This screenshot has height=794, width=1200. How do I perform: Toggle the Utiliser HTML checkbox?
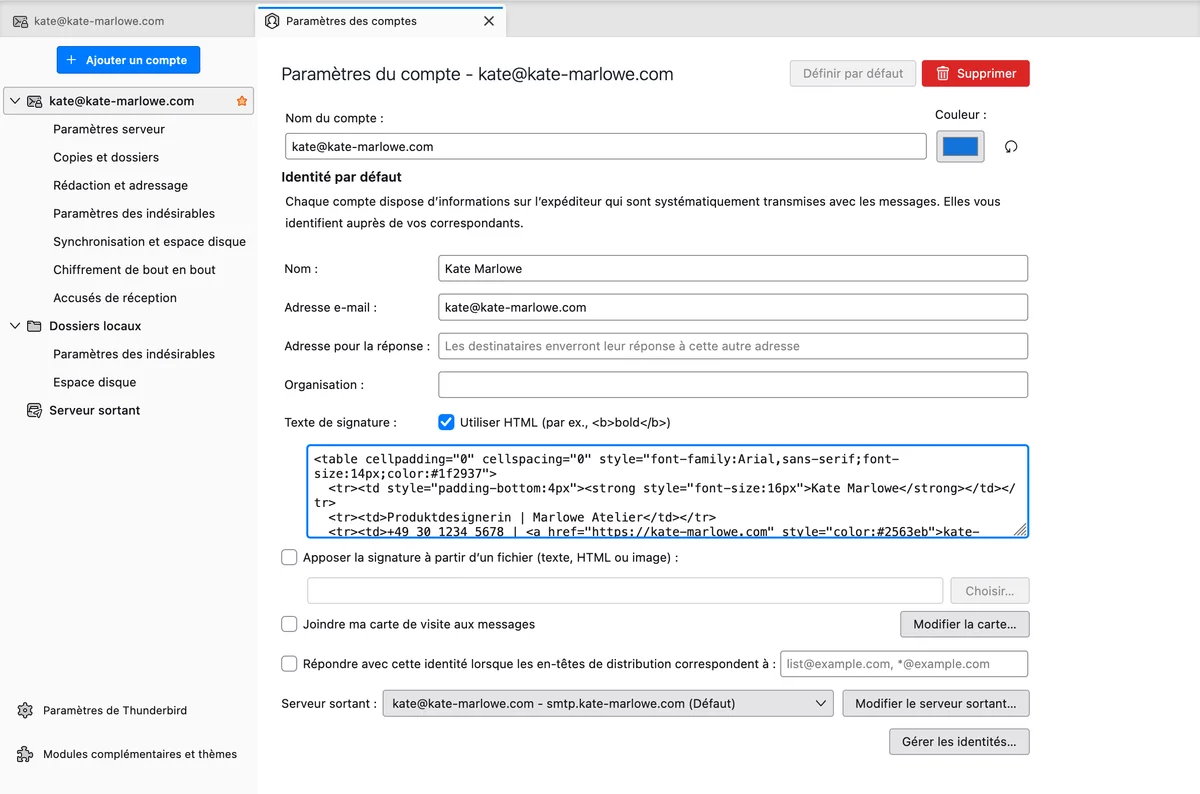pos(446,422)
